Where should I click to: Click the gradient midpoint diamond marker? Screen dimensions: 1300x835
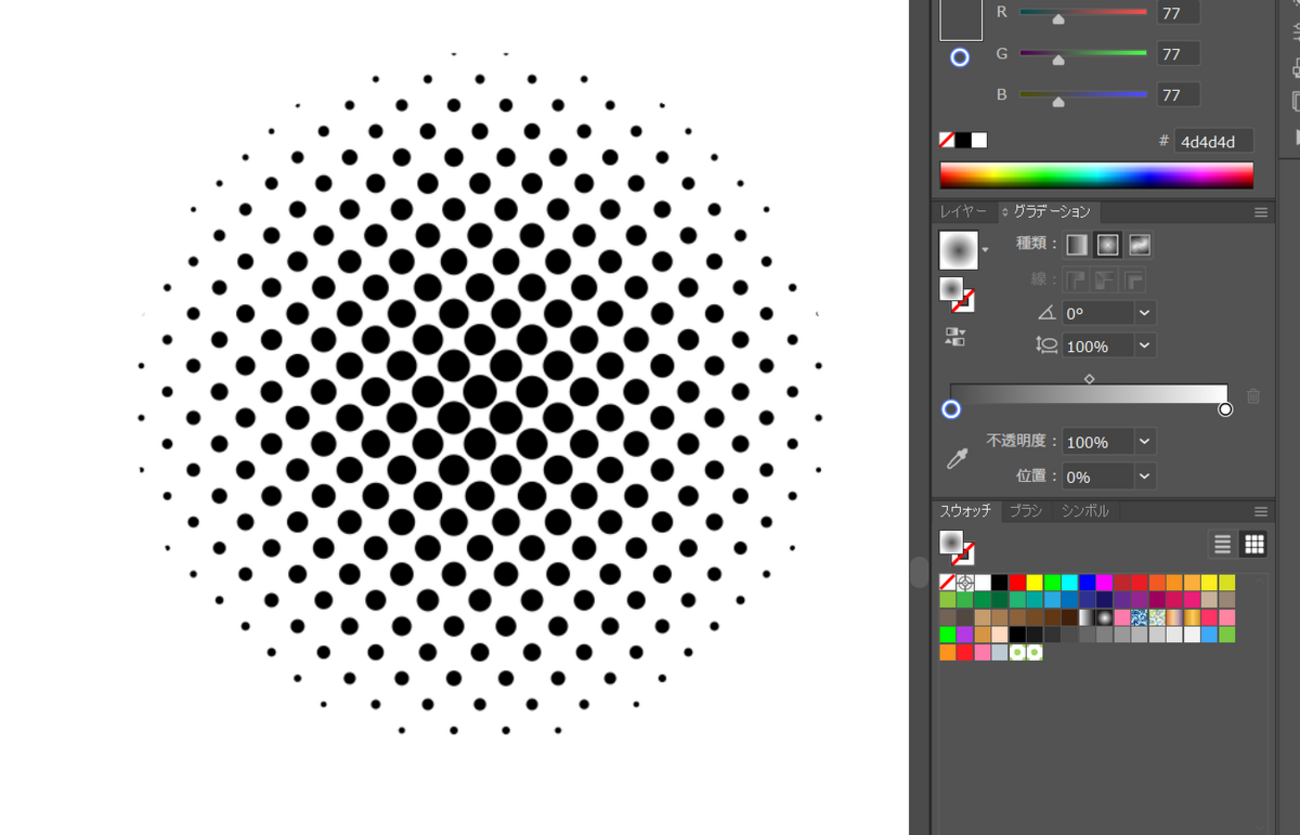[1089, 379]
